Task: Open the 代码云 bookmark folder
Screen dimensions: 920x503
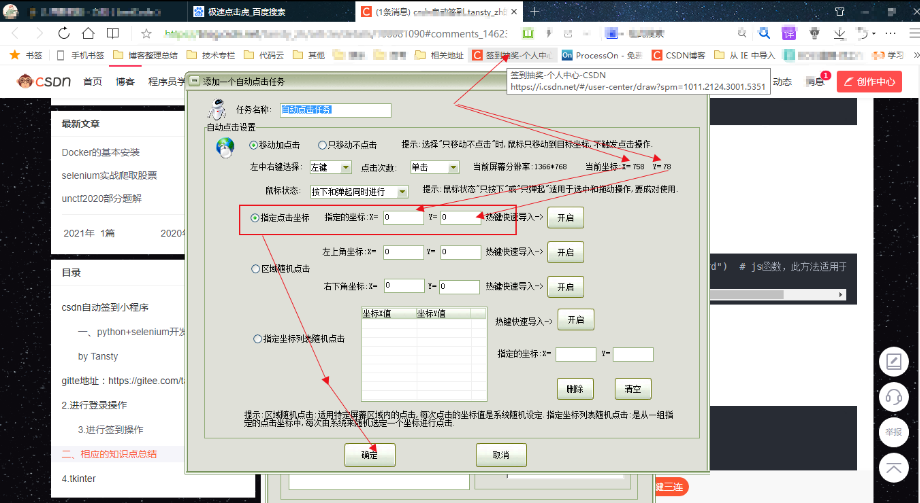Action: click(264, 55)
